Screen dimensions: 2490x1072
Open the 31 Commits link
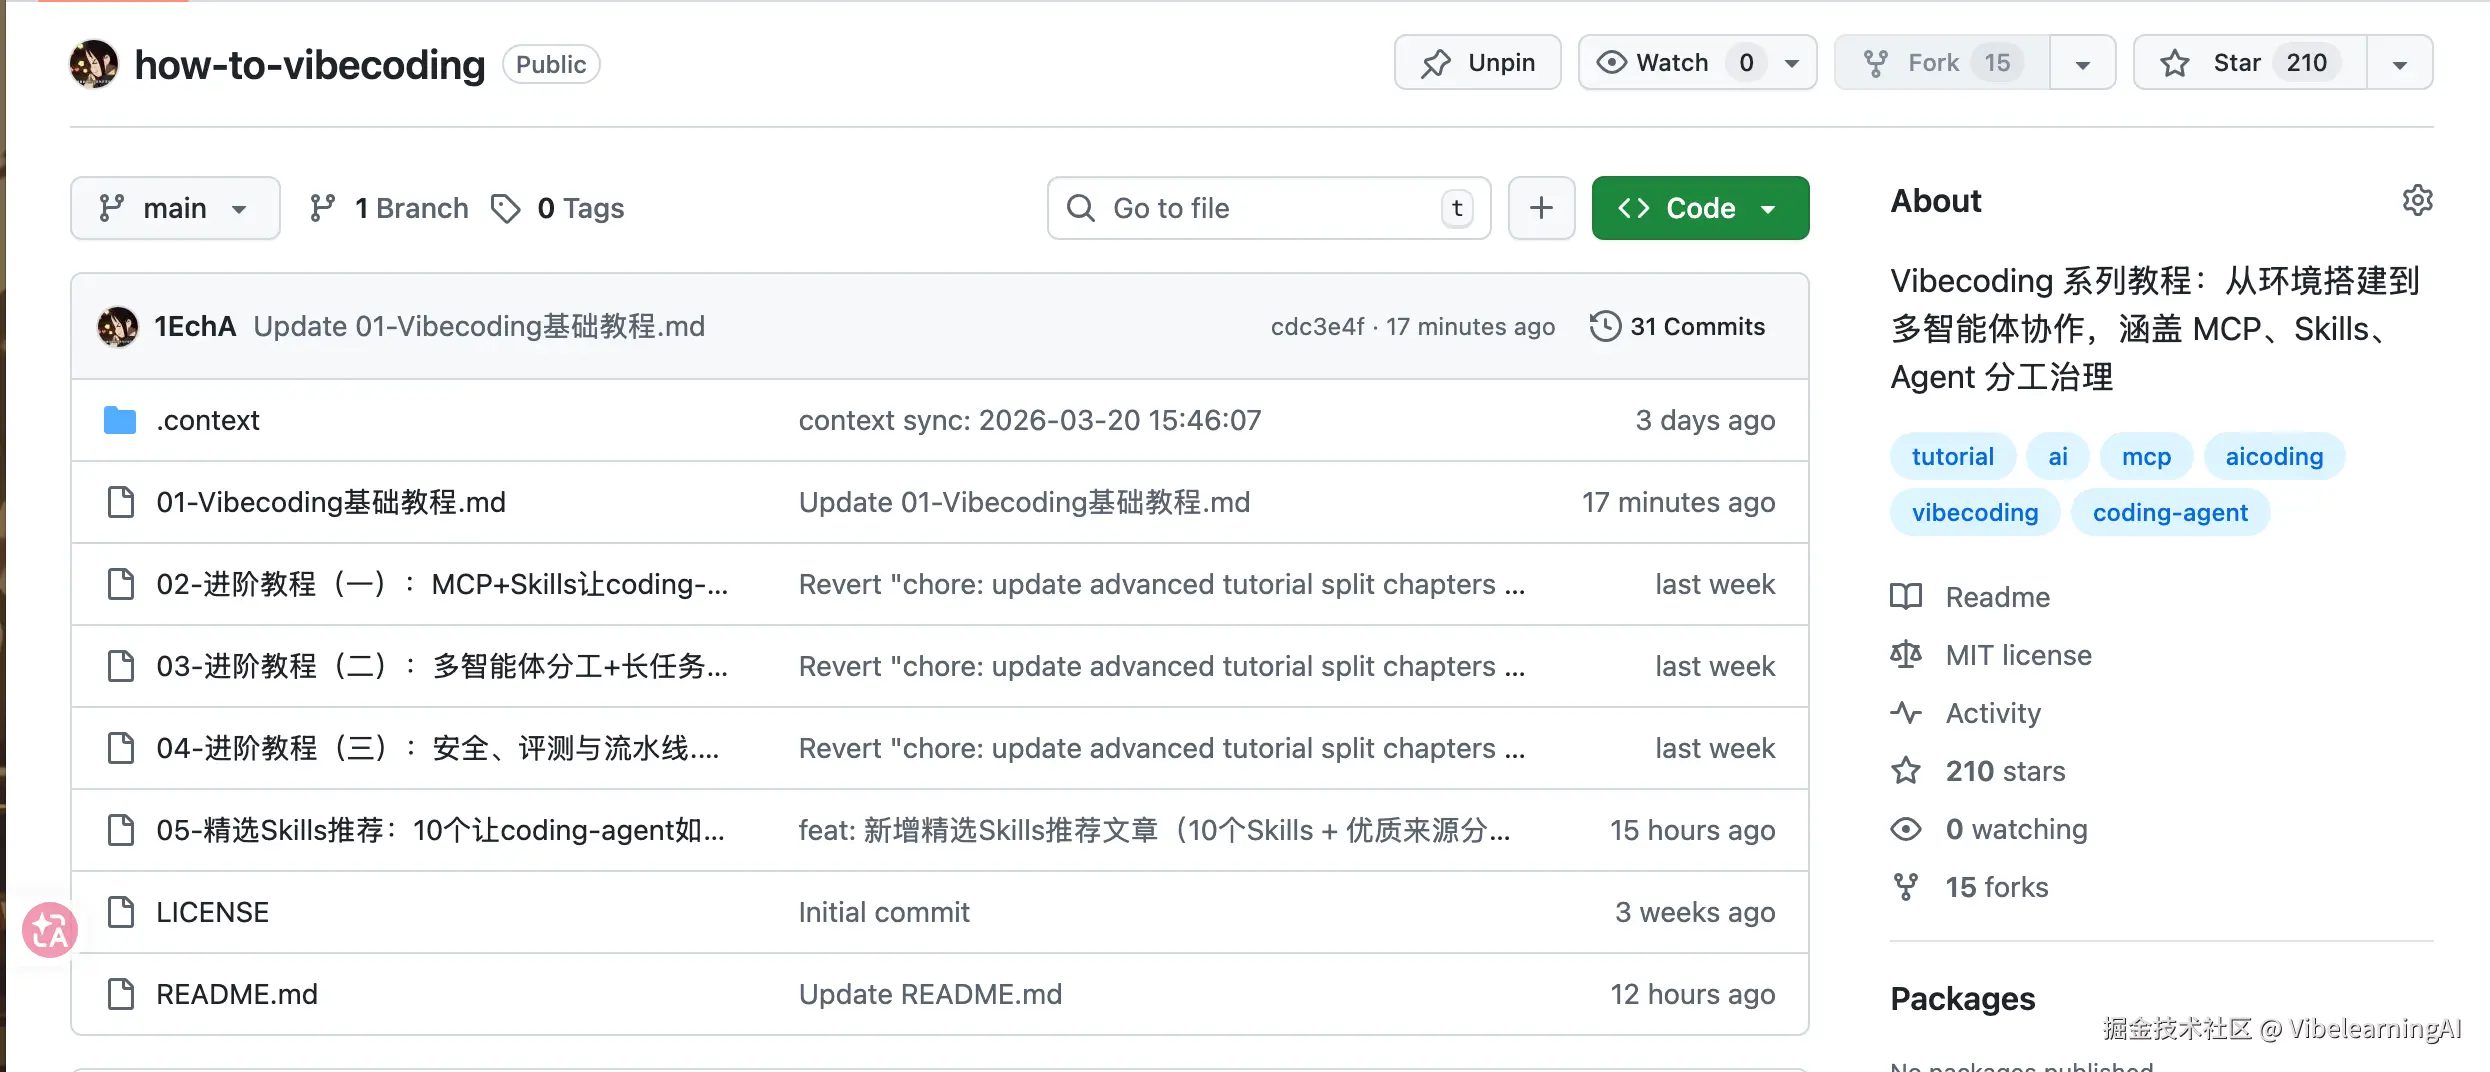point(1696,326)
